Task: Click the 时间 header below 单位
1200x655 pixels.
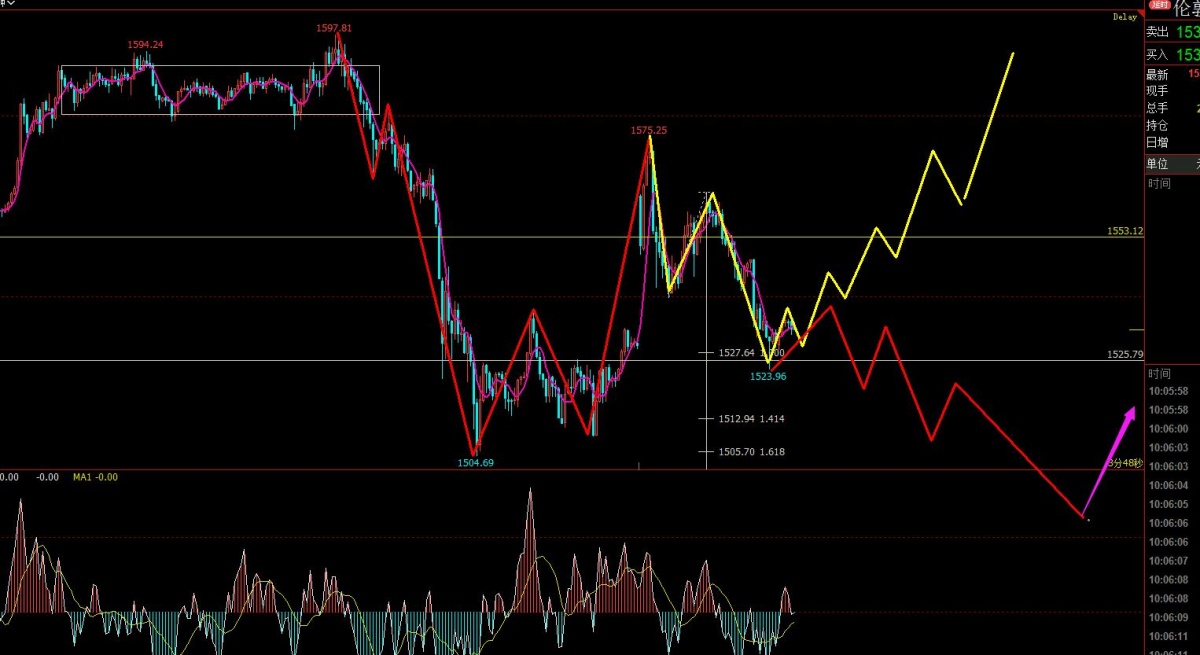Action: tap(1159, 183)
